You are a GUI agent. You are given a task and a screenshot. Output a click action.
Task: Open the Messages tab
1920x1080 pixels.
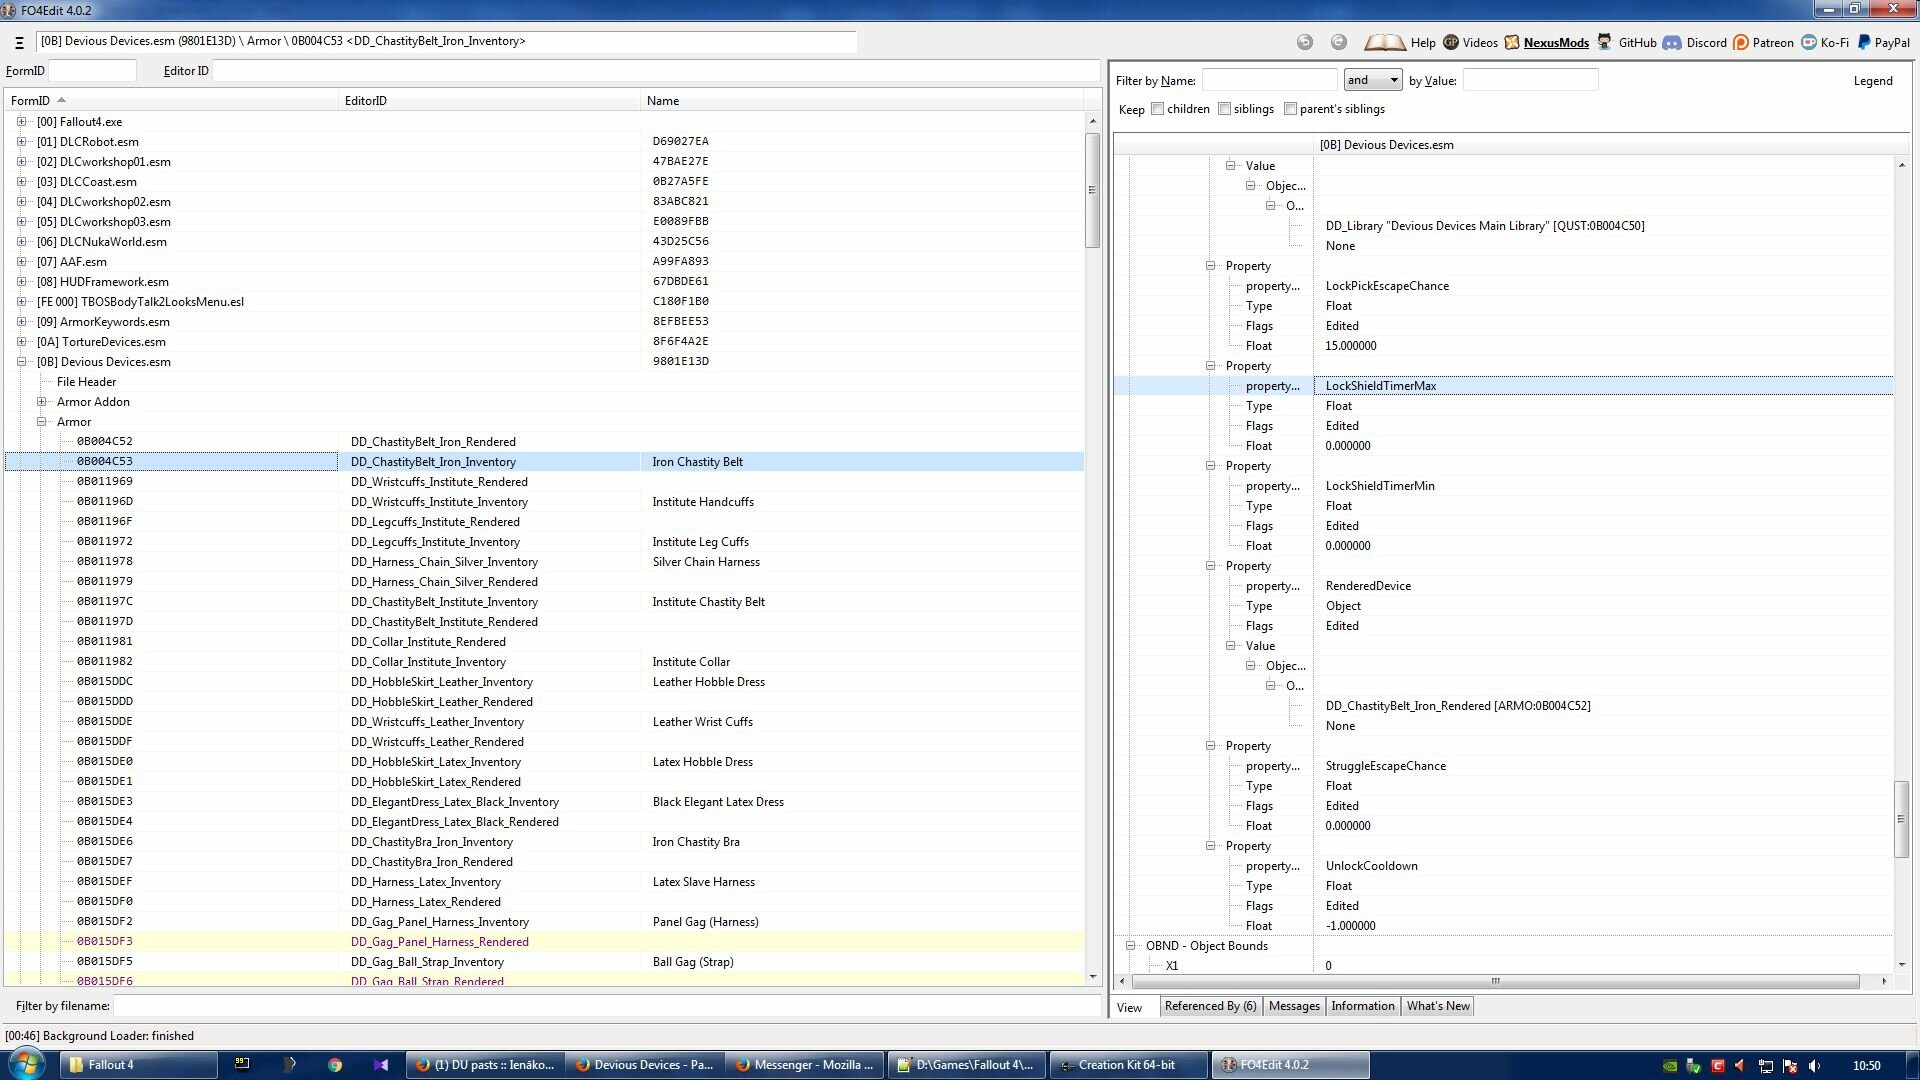[x=1294, y=1006]
